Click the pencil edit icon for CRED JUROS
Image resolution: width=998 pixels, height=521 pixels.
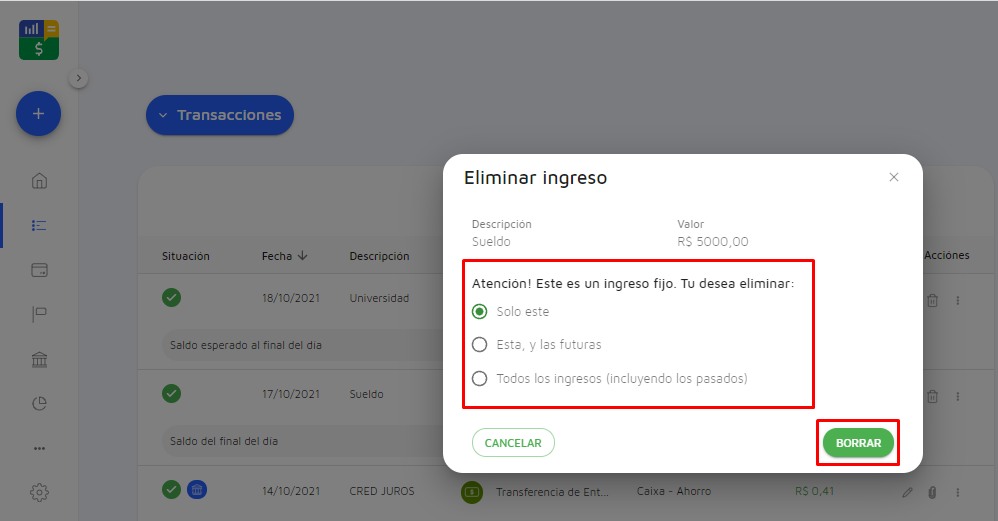907,492
